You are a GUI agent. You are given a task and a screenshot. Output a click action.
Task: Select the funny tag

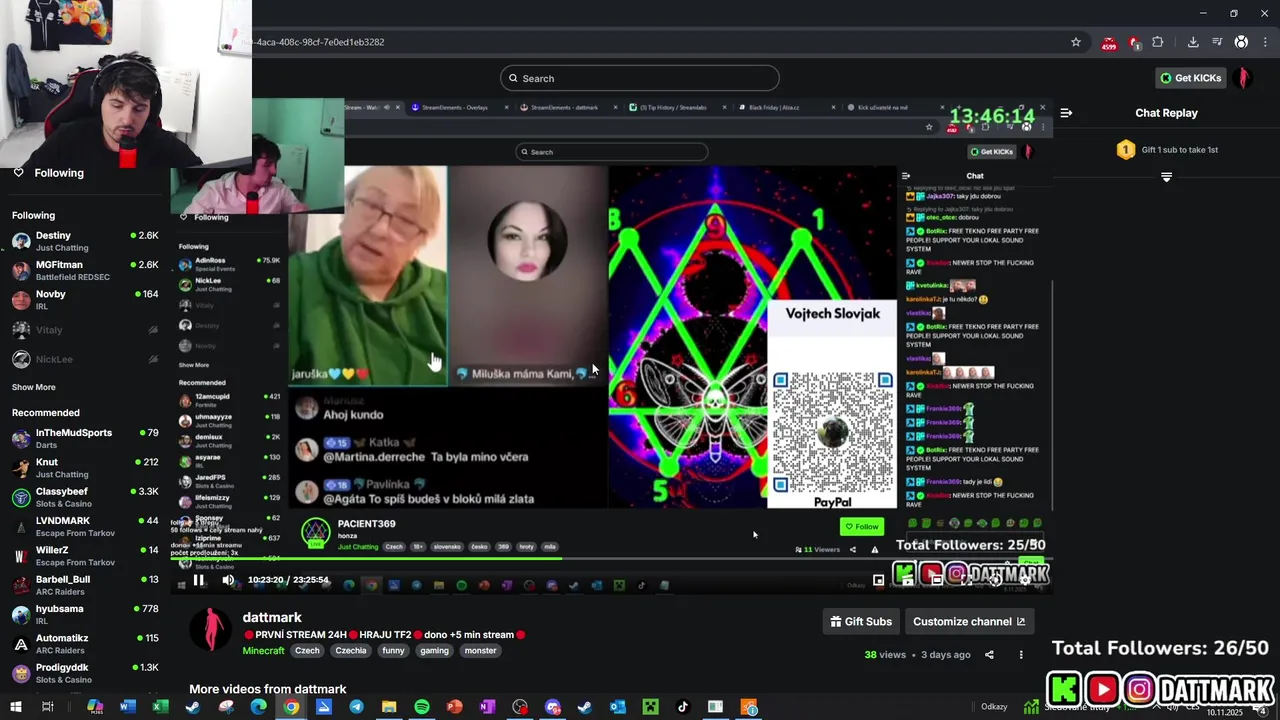(393, 650)
